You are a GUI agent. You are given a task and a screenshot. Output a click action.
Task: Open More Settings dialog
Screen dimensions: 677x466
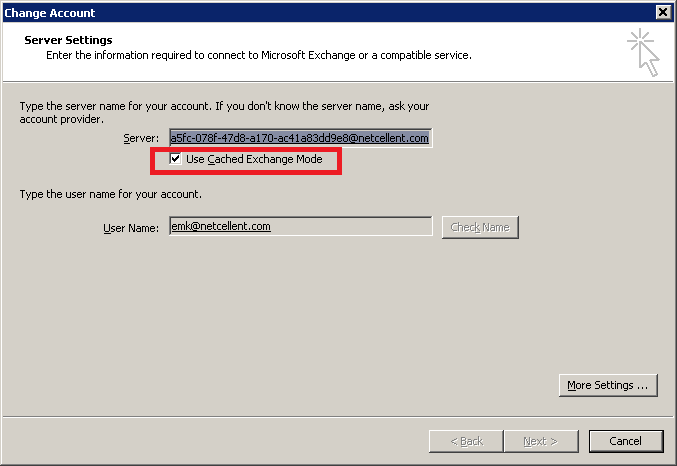(608, 385)
